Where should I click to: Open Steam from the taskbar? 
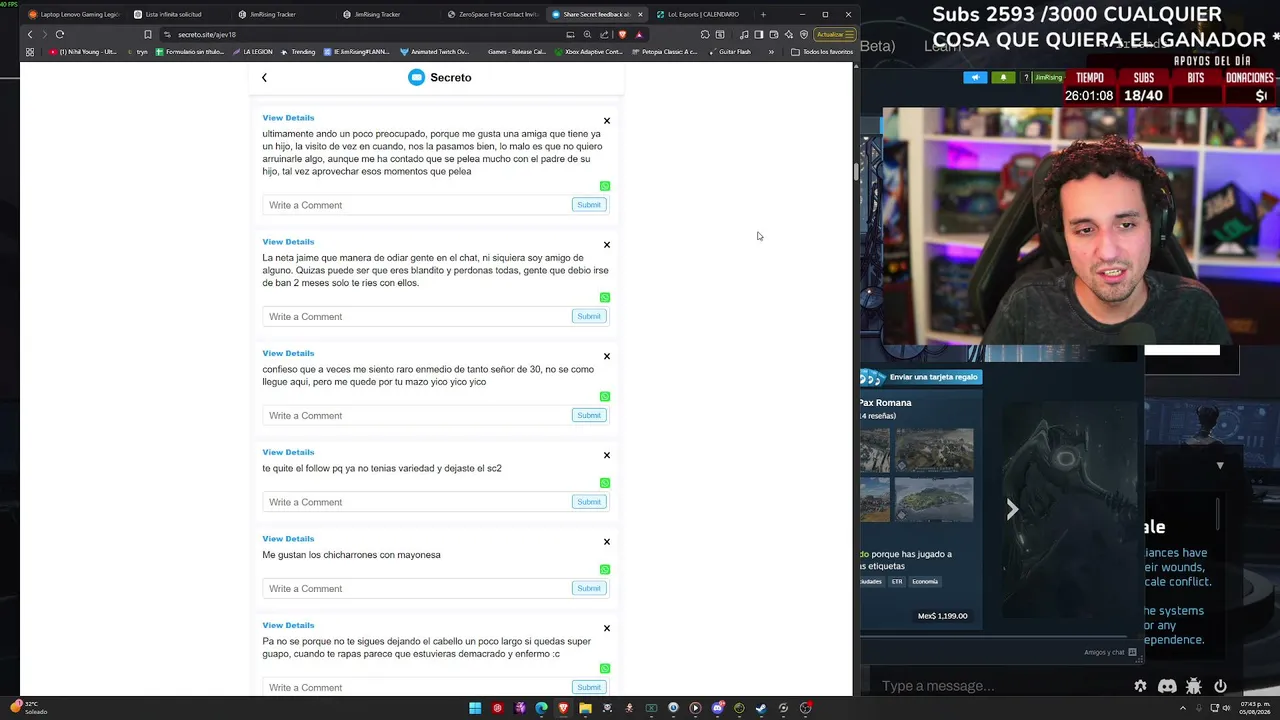click(761, 708)
